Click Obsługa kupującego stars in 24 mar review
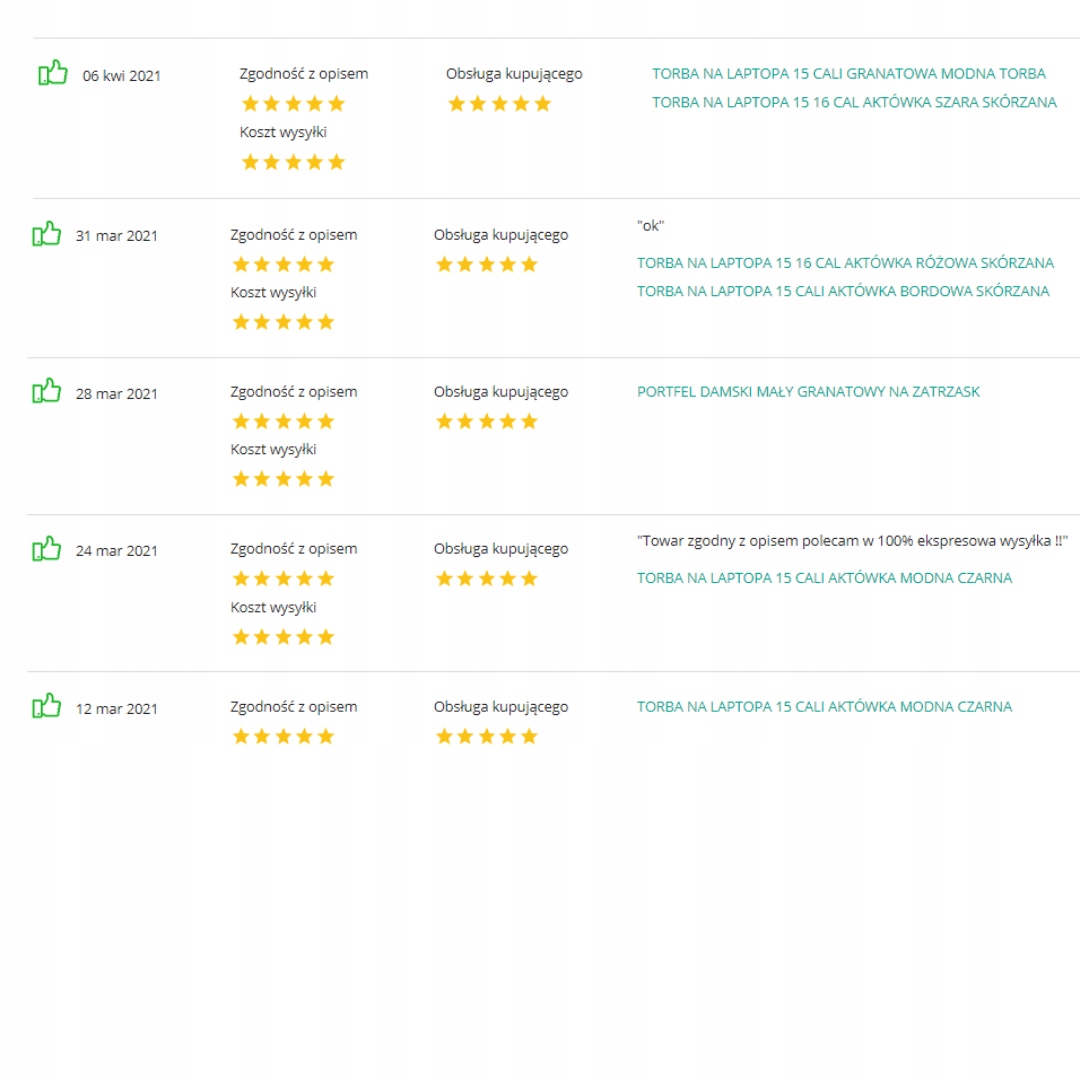1080x1080 pixels. tap(486, 579)
